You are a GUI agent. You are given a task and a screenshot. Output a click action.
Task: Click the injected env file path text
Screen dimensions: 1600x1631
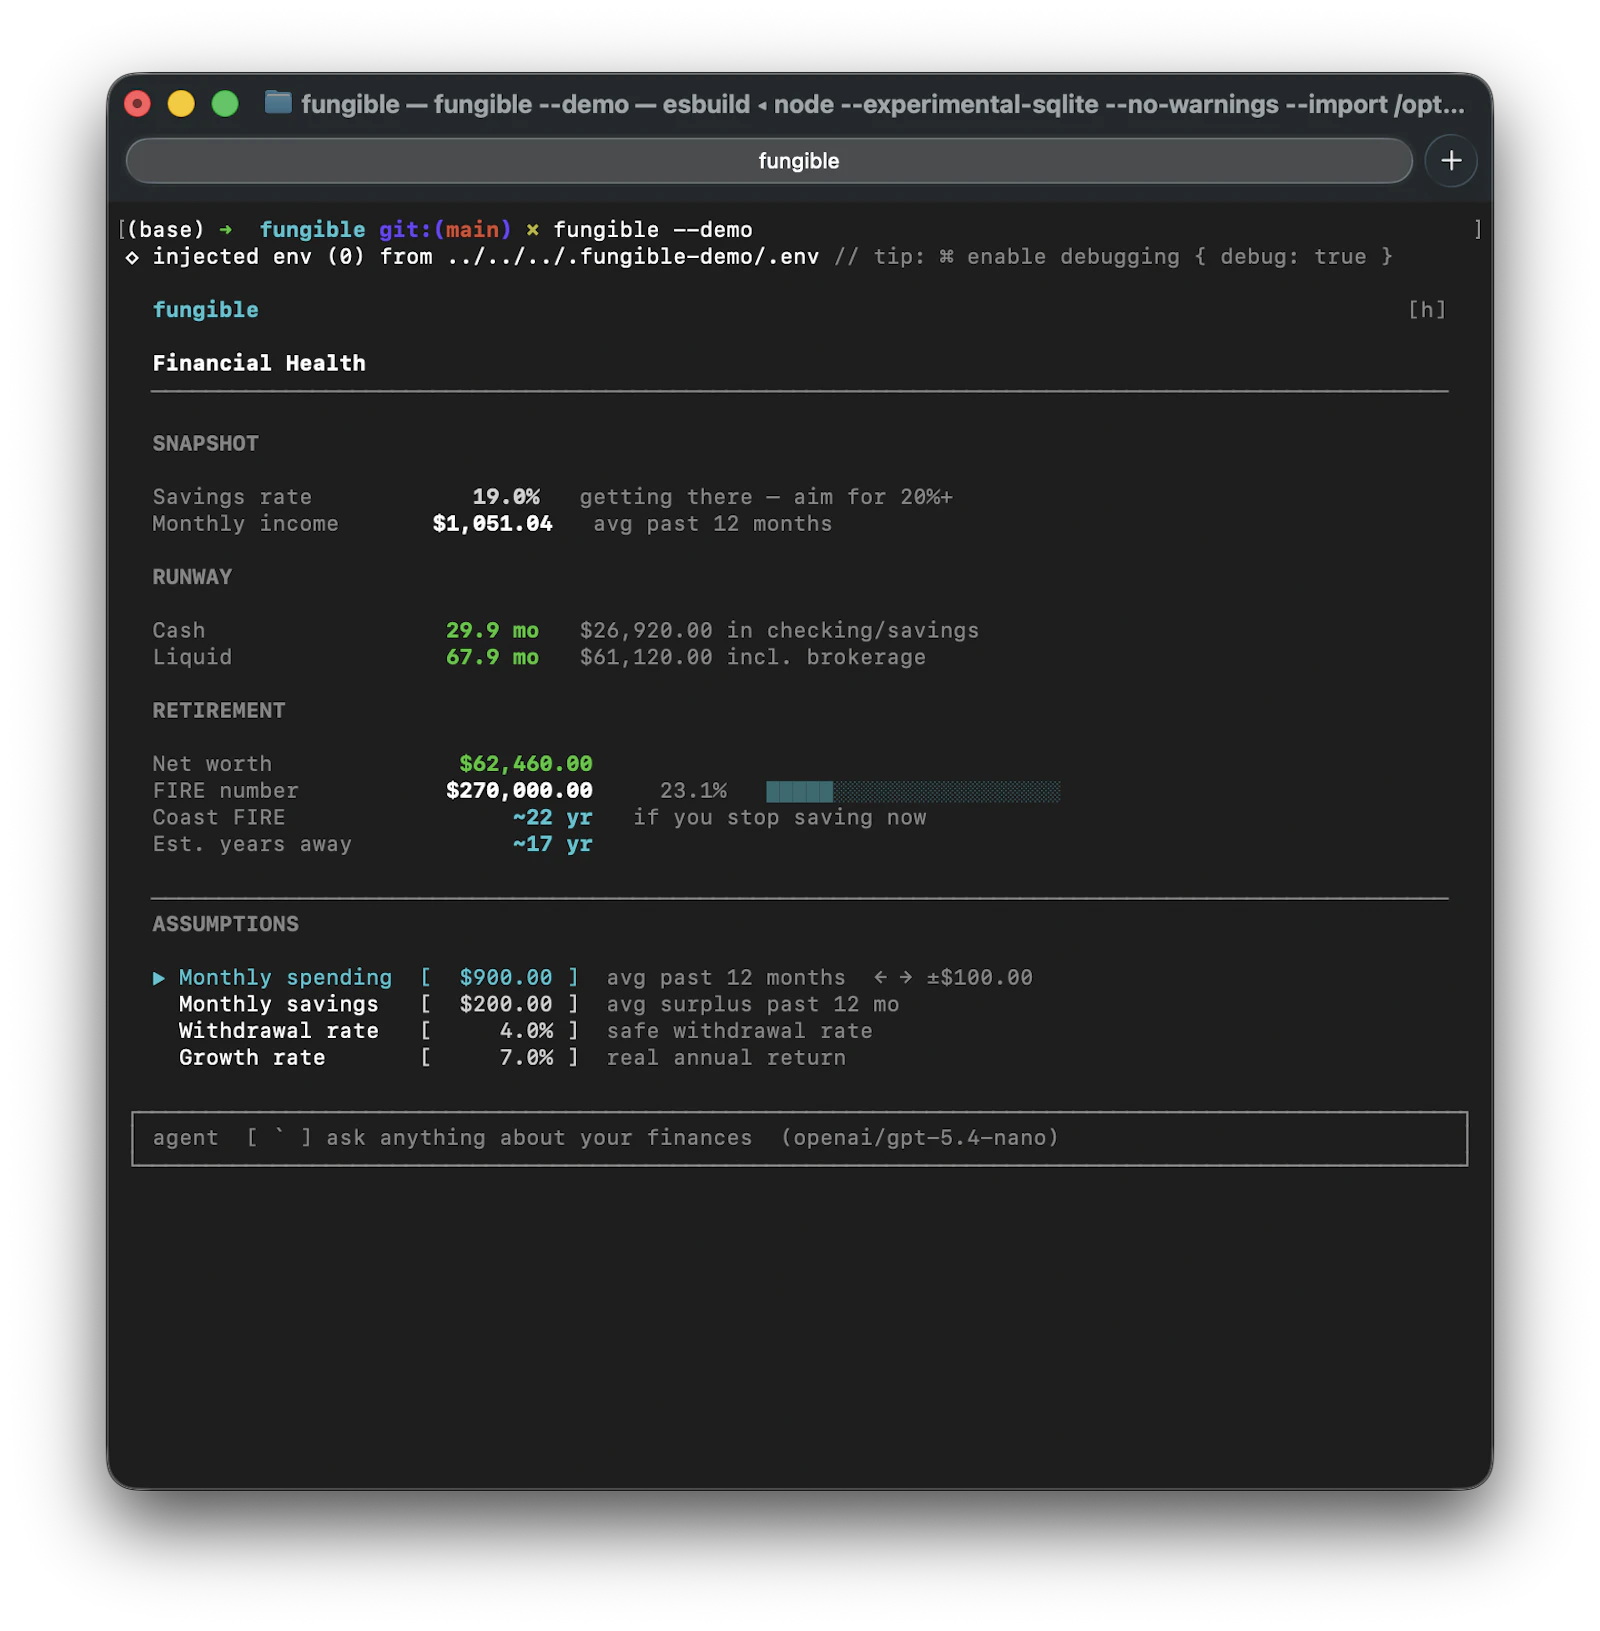(633, 257)
